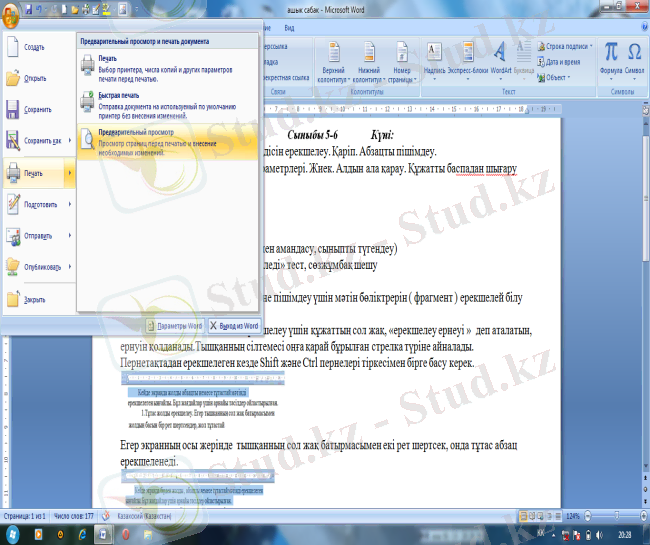Click the Windows Start button
Image resolution: width=650 pixels, height=545 pixels.
tap(12, 535)
